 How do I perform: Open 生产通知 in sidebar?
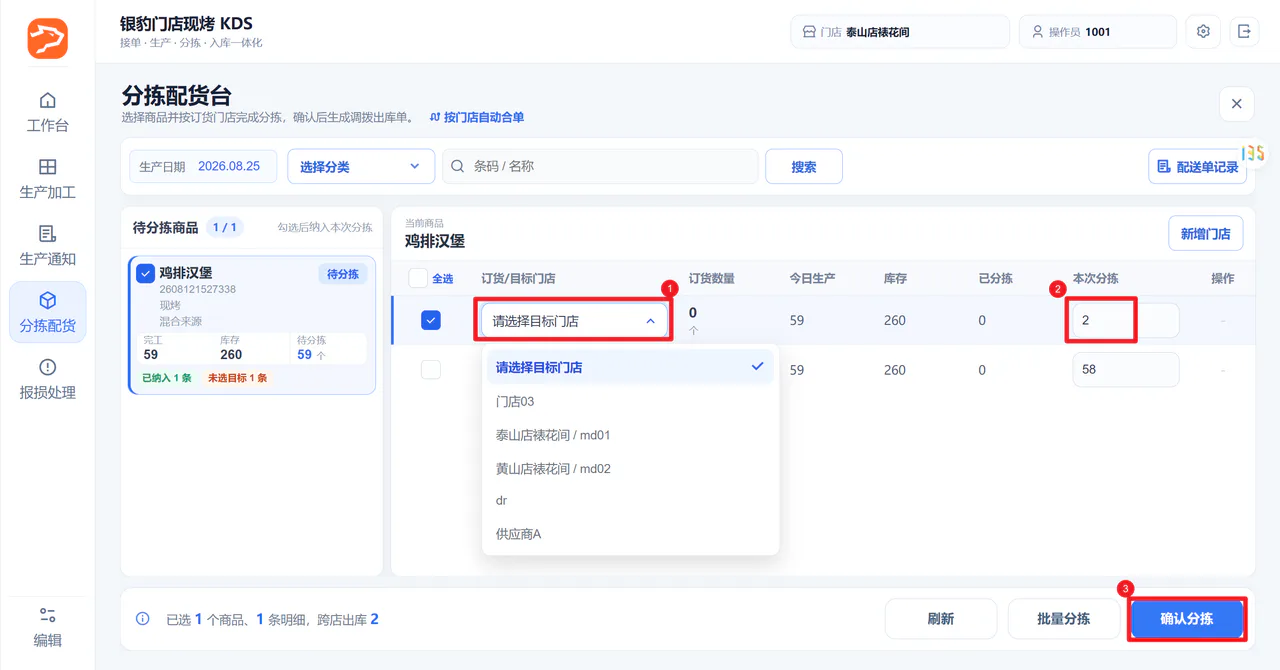click(x=47, y=246)
